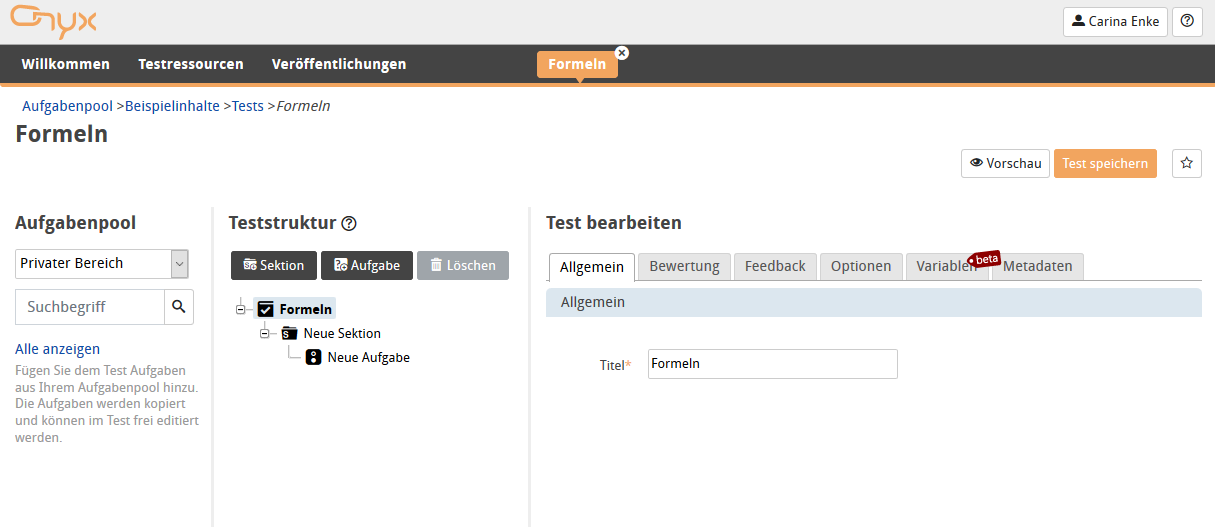1215x527 pixels.
Task: Click the Allgemein section header bar
Action: pos(873,302)
